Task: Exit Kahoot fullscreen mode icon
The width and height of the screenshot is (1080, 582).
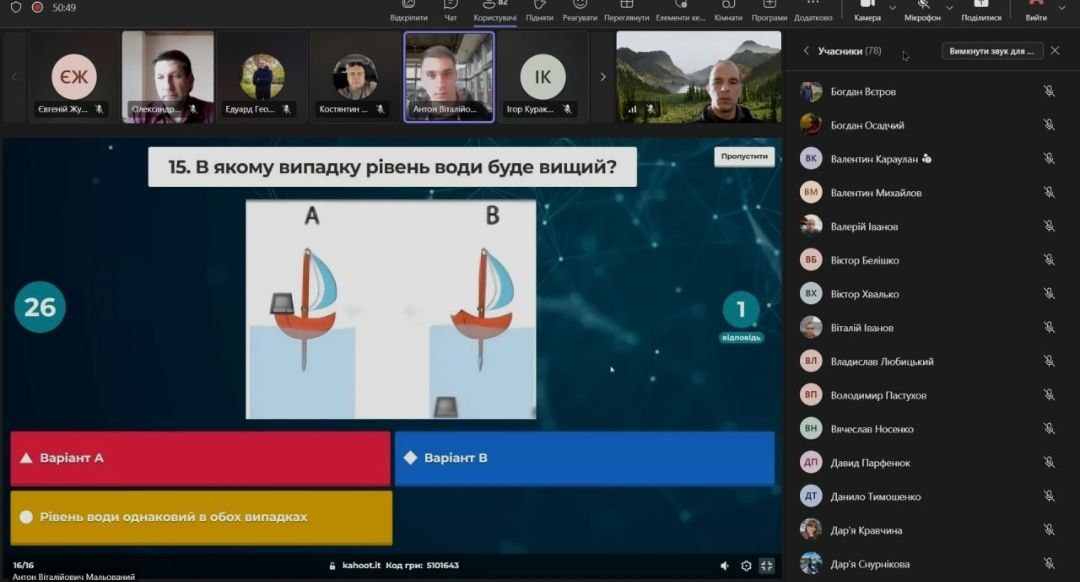Action: click(x=766, y=566)
